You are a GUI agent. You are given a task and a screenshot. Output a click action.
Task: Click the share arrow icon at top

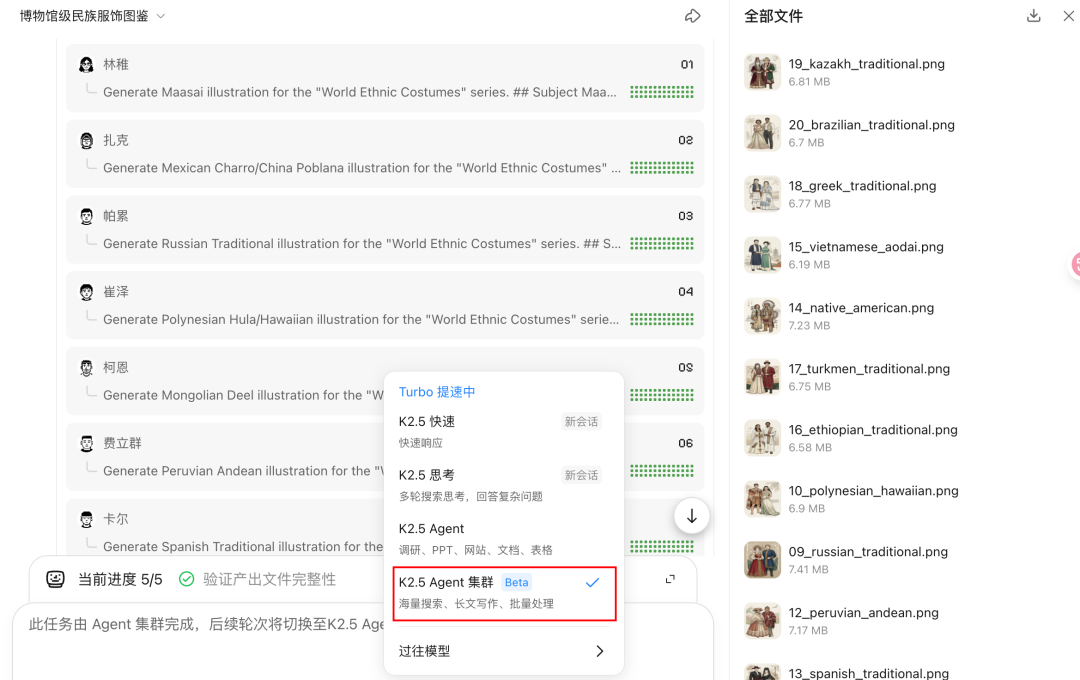click(692, 16)
